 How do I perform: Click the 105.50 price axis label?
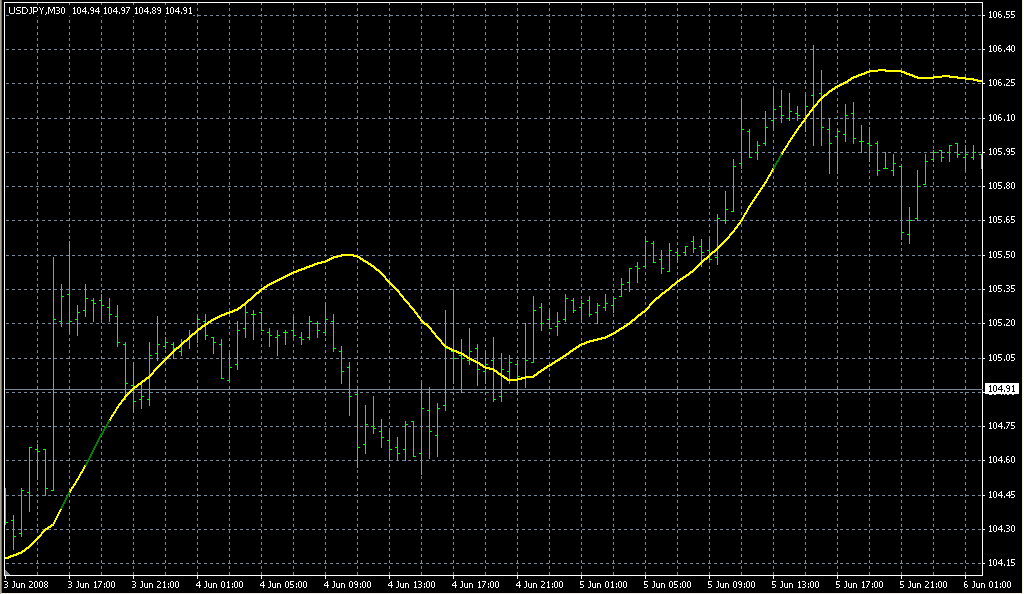[1001, 255]
